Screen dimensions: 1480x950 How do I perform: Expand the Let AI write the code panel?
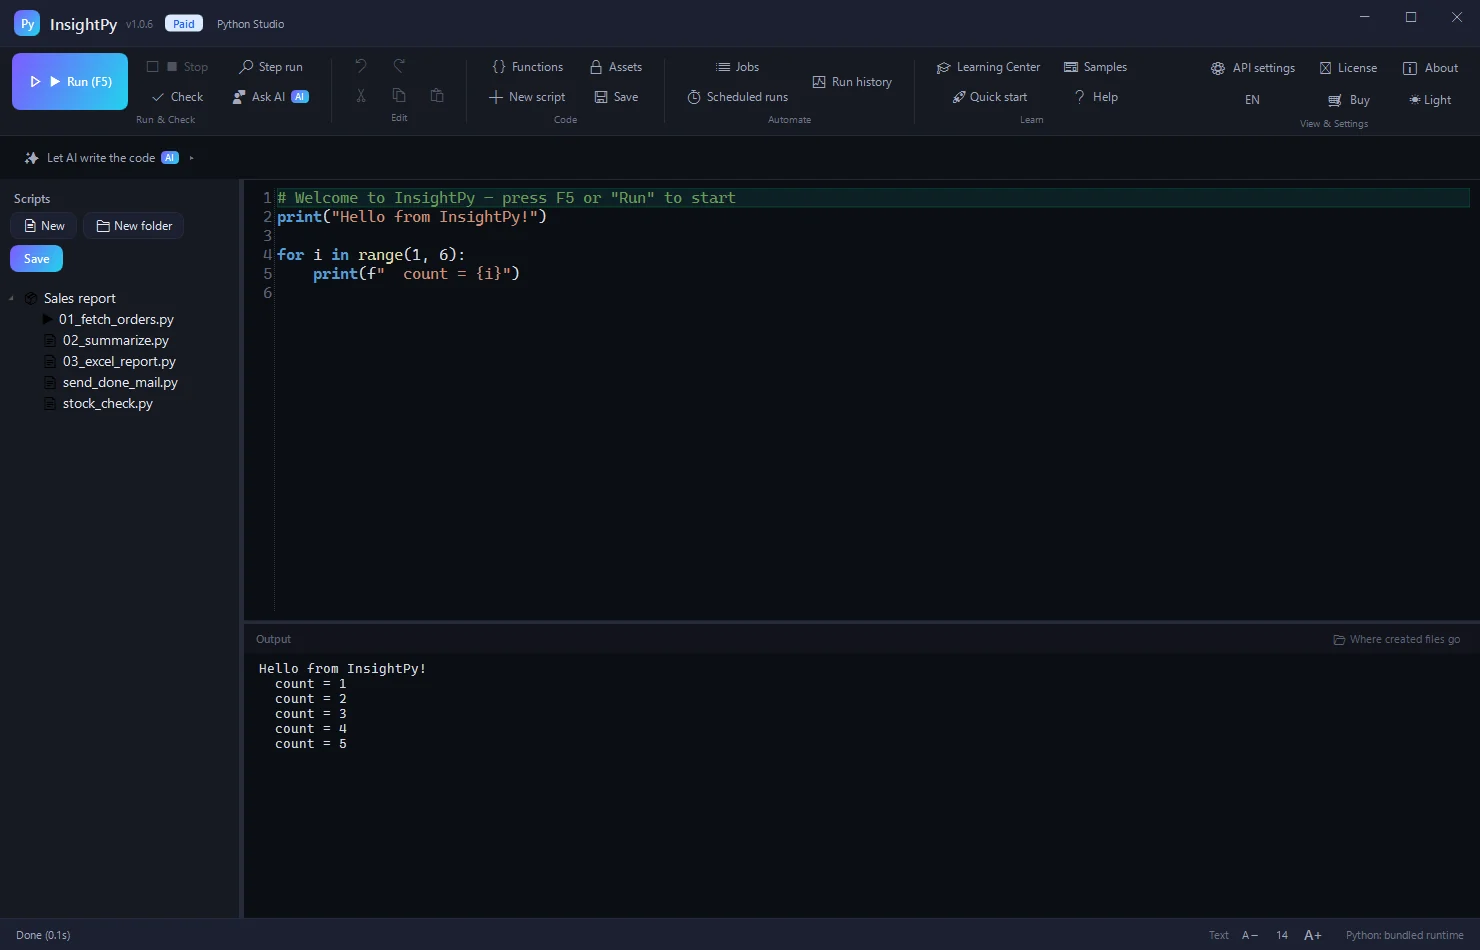[x=109, y=158]
